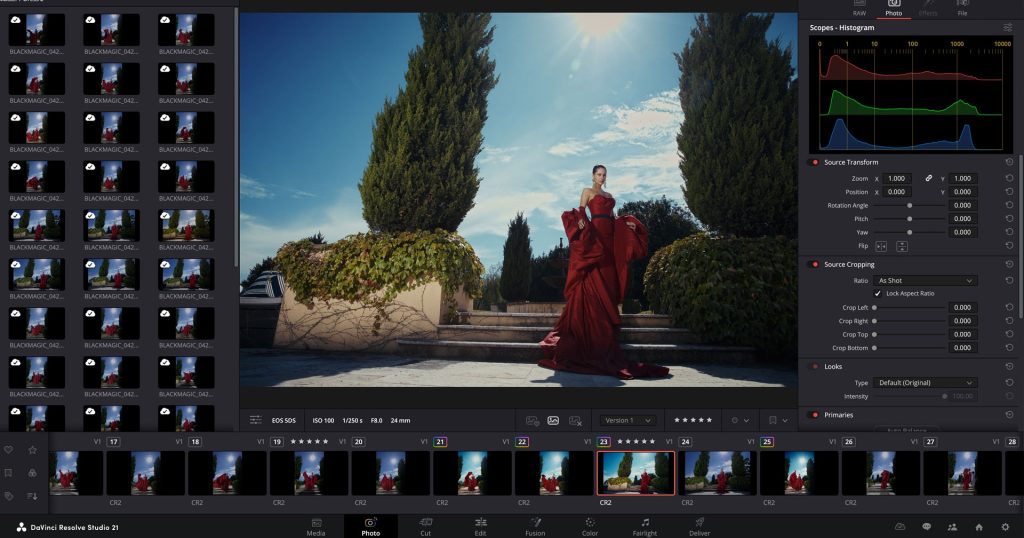Viewport: 1024px width, 538px height.
Task: Click the image icon with X mark
Action: (575, 420)
